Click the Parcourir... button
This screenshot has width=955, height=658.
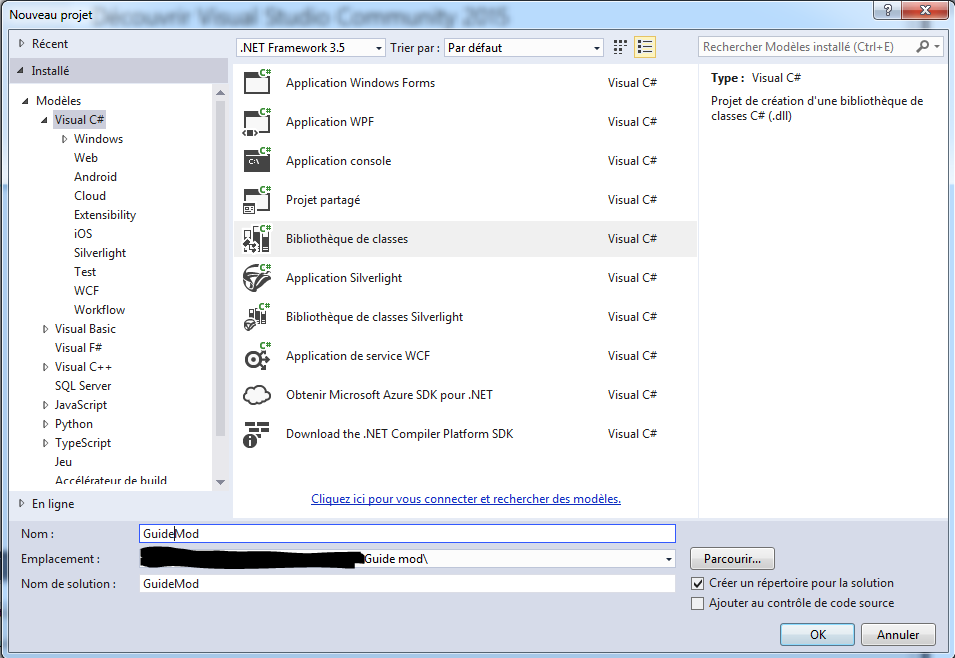[732, 559]
